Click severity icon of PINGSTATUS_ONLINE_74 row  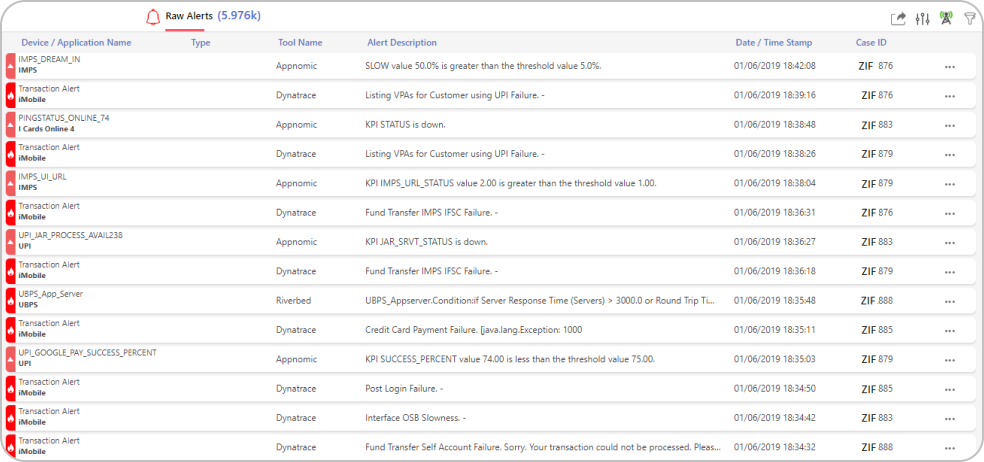[x=10, y=124]
